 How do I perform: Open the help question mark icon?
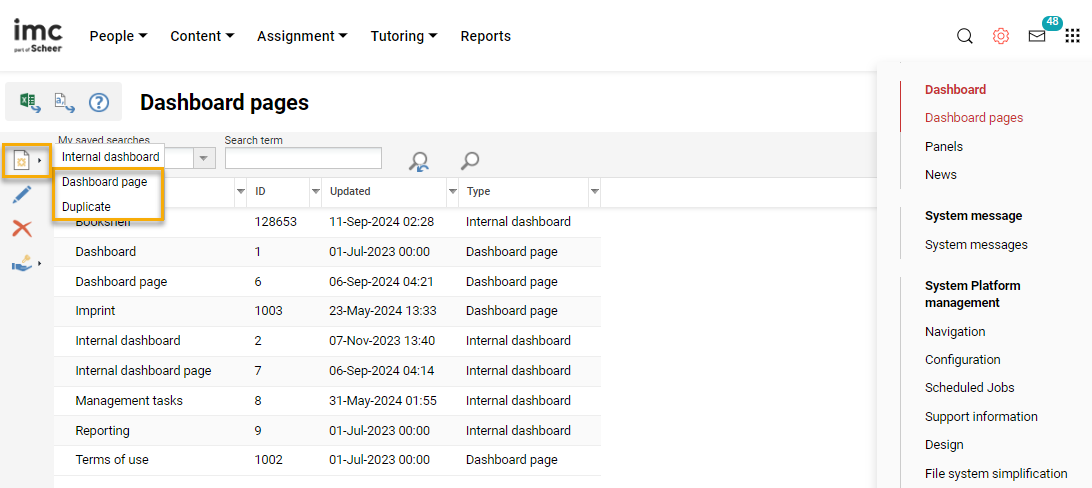(98, 102)
